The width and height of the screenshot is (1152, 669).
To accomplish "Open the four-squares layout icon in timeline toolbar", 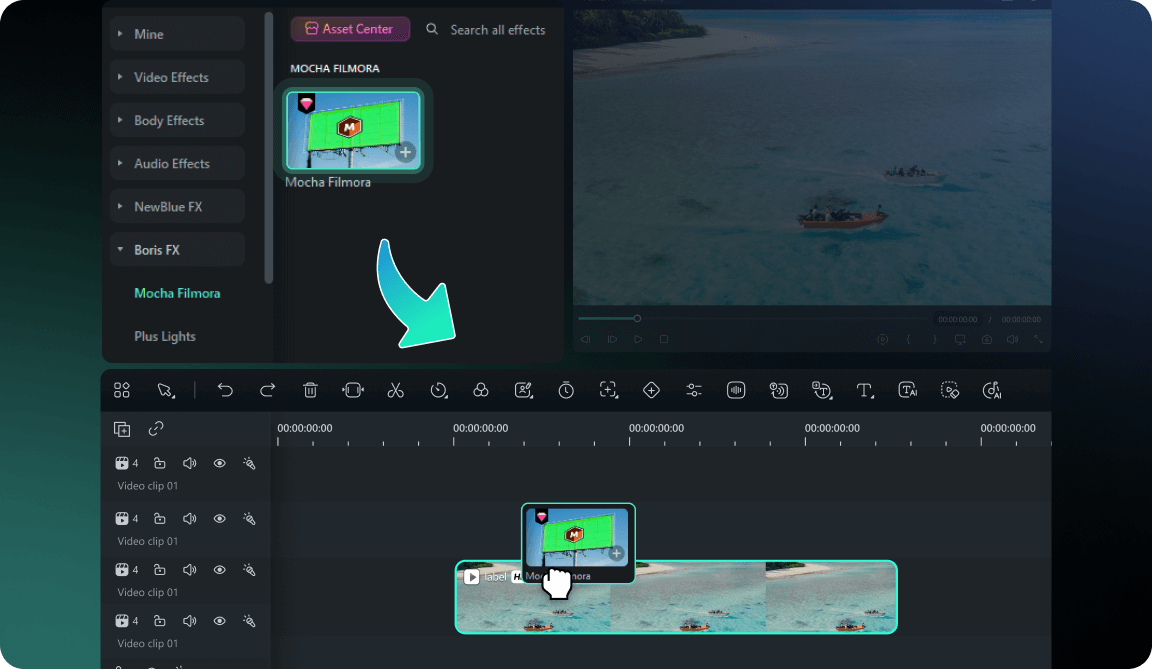I will pyautogui.click(x=122, y=391).
